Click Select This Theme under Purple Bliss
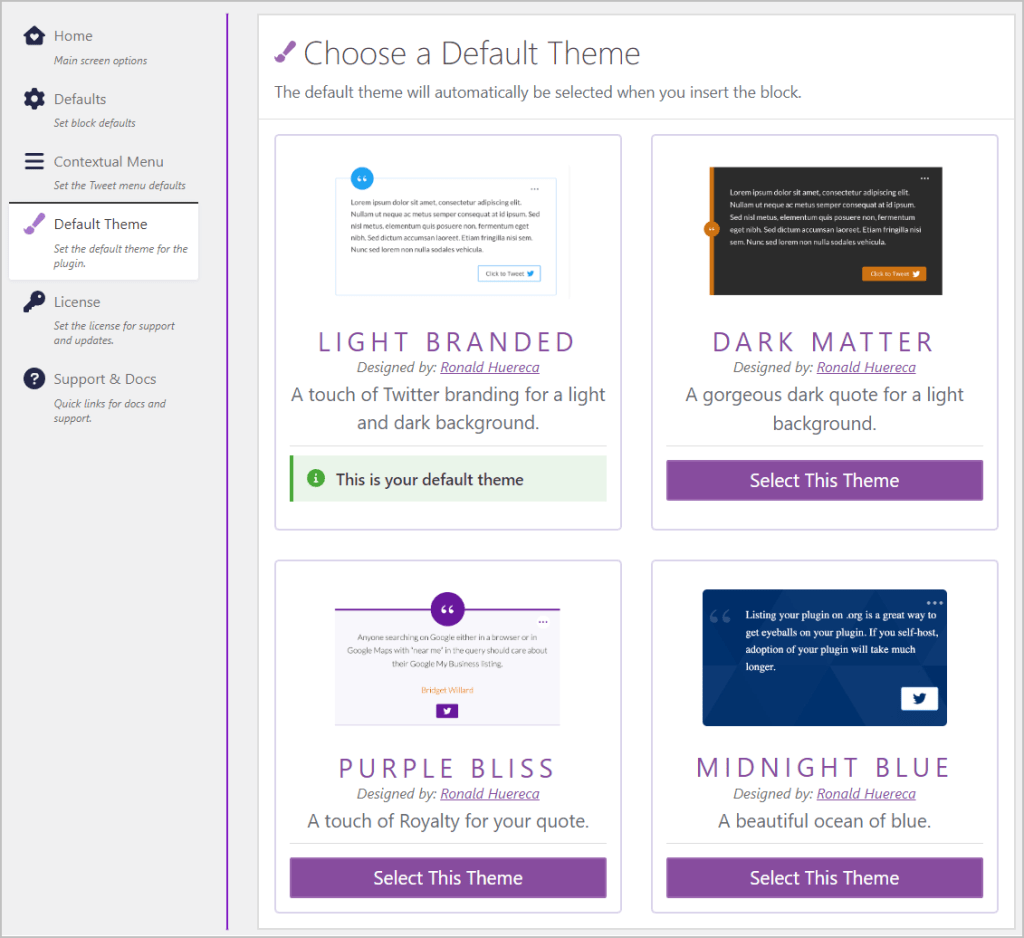1024x938 pixels. click(x=447, y=877)
